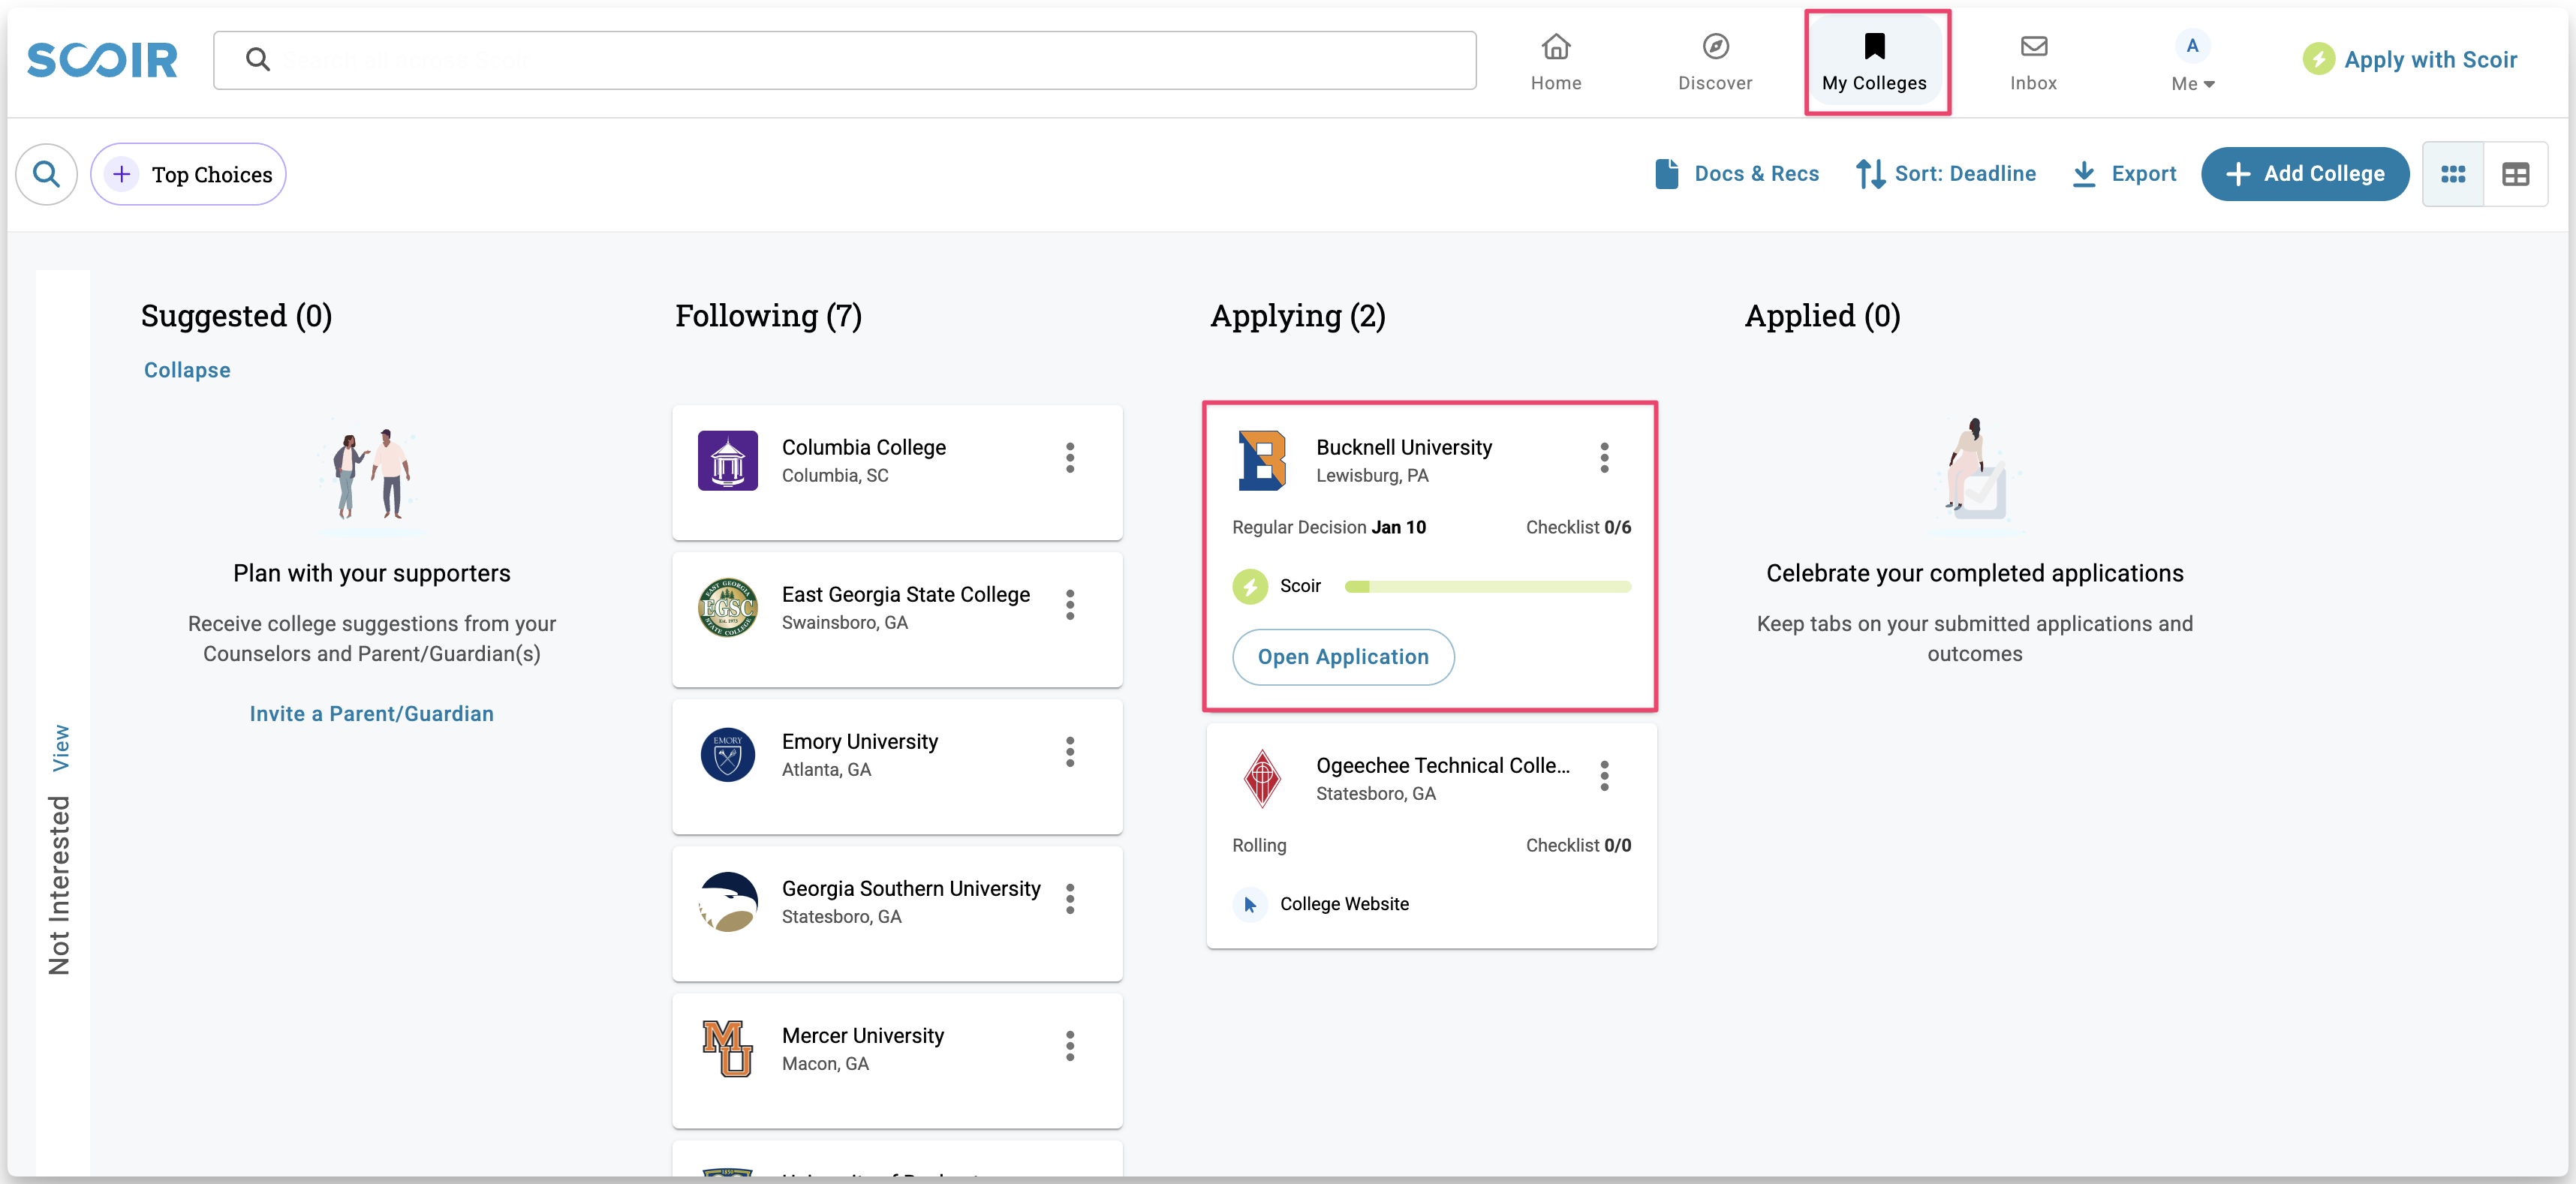Switch to card grid view

2452,174
